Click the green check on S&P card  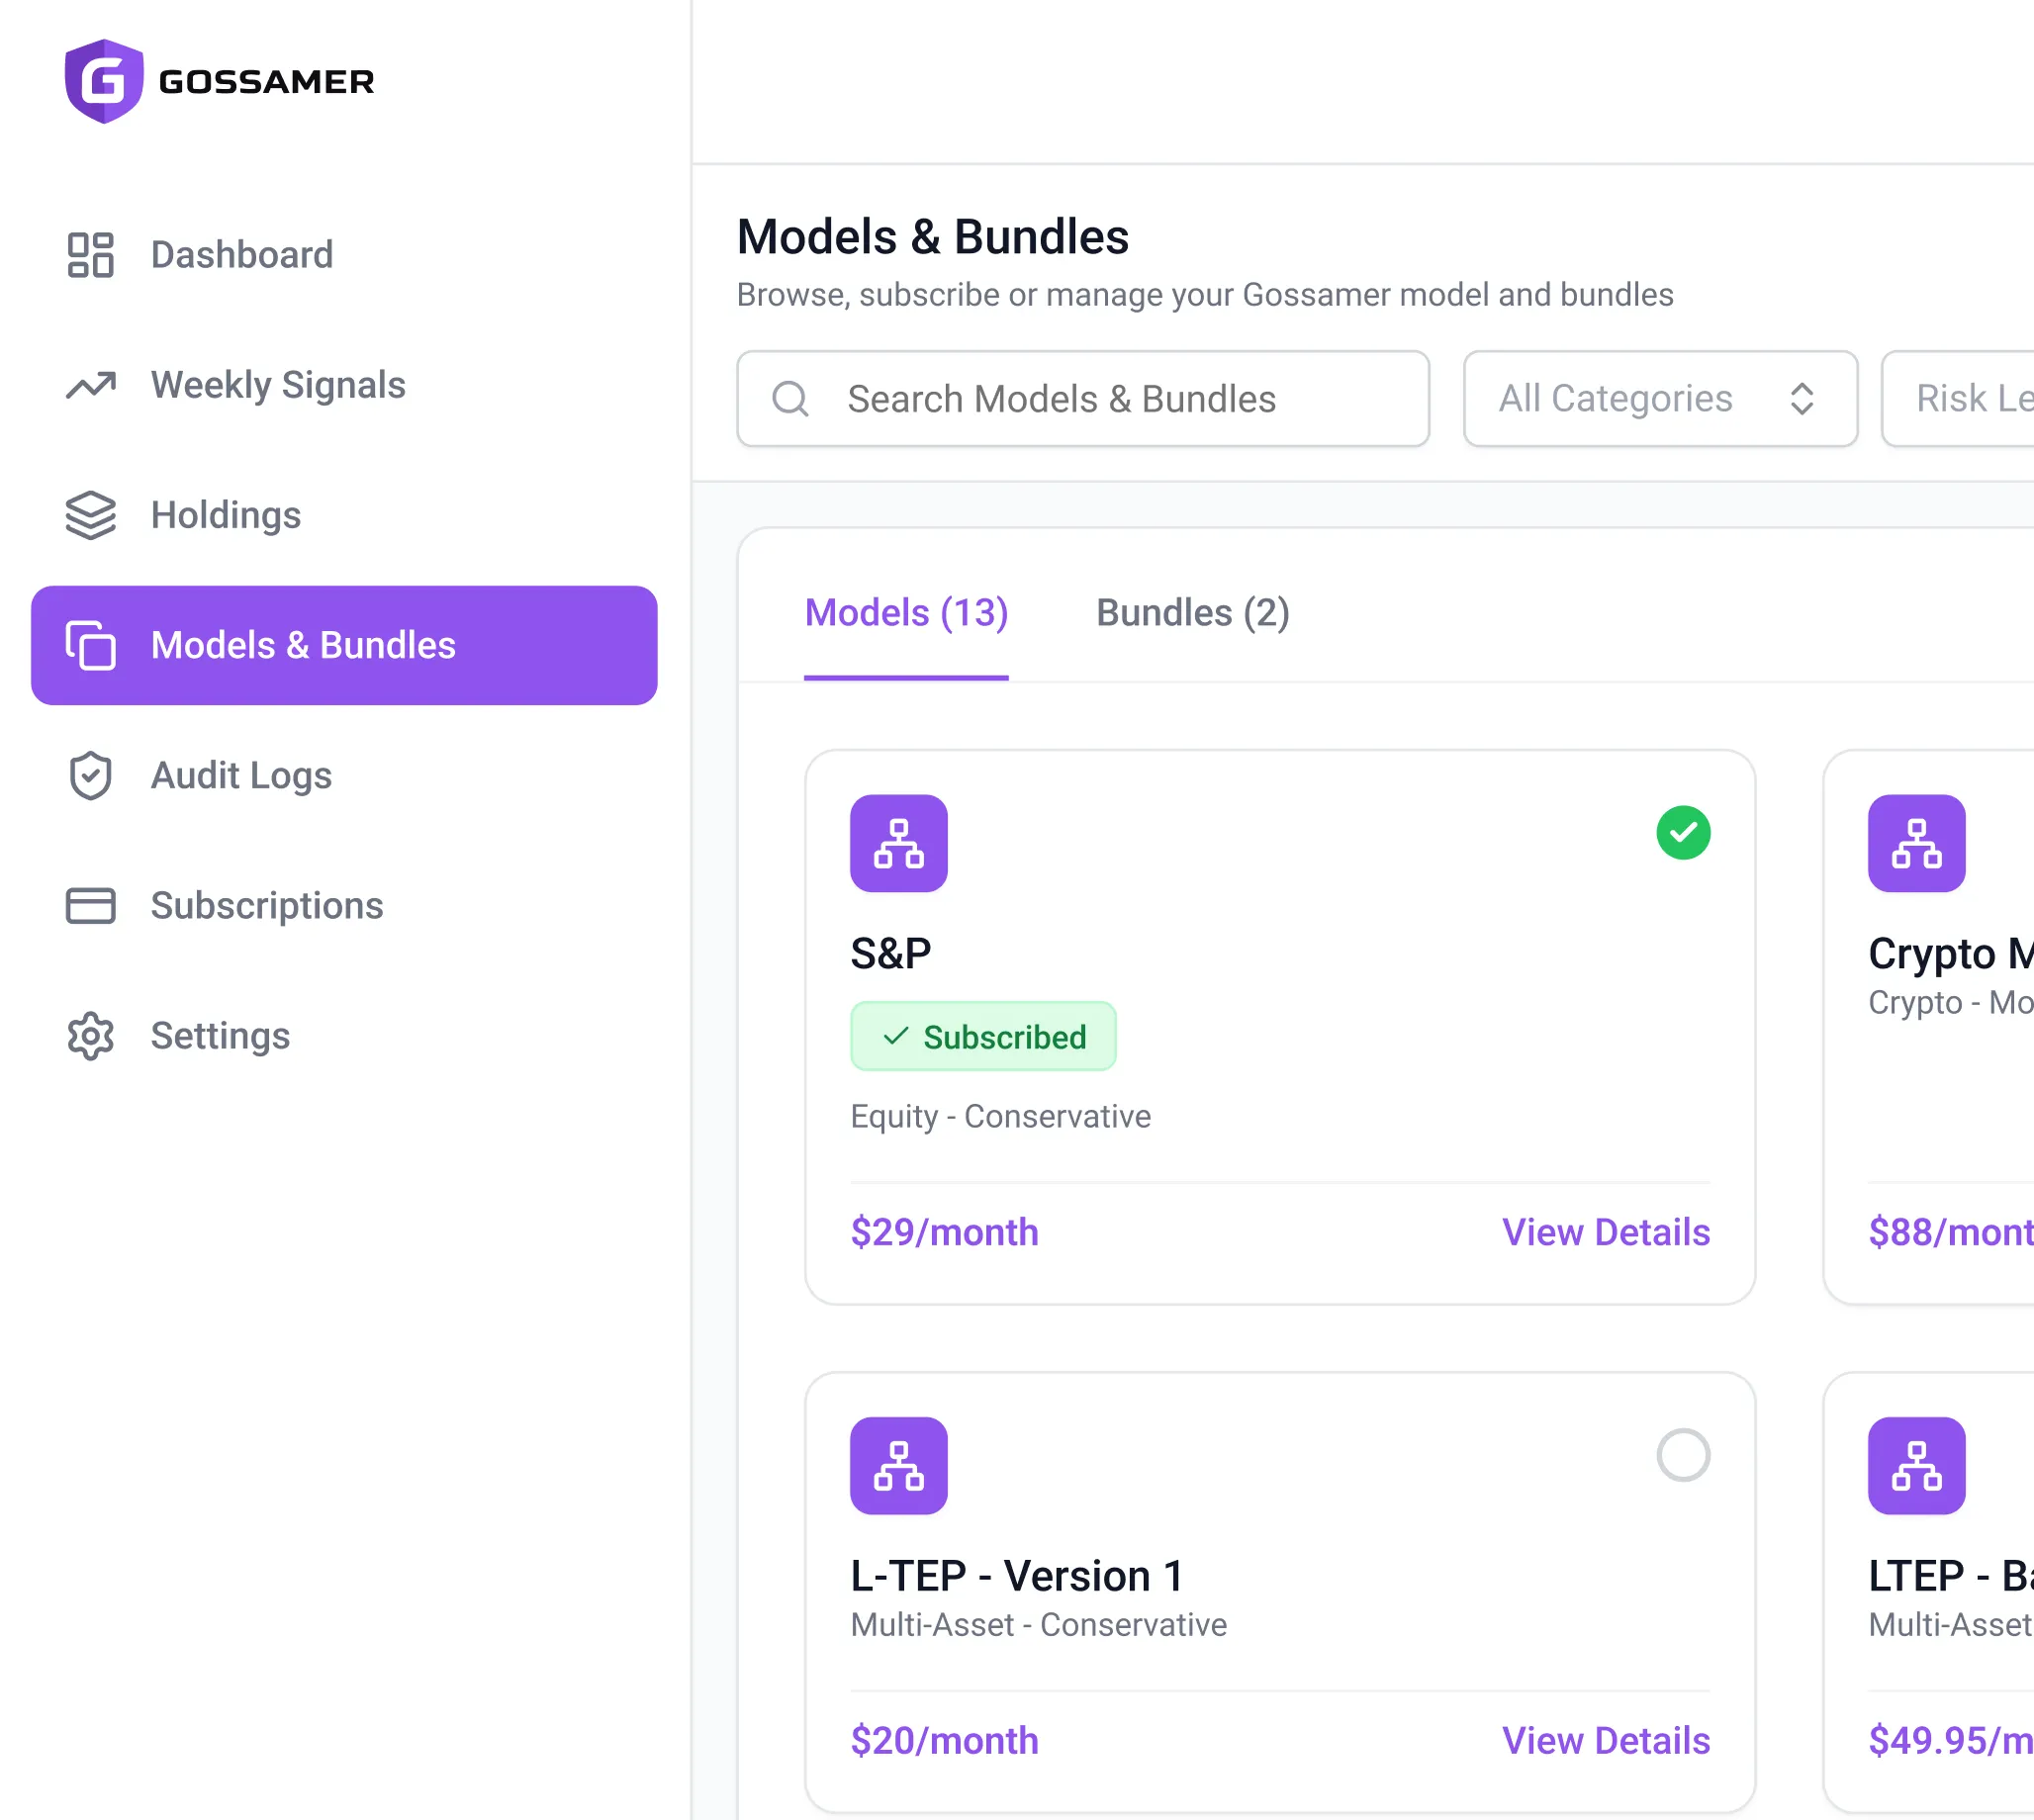point(1683,832)
